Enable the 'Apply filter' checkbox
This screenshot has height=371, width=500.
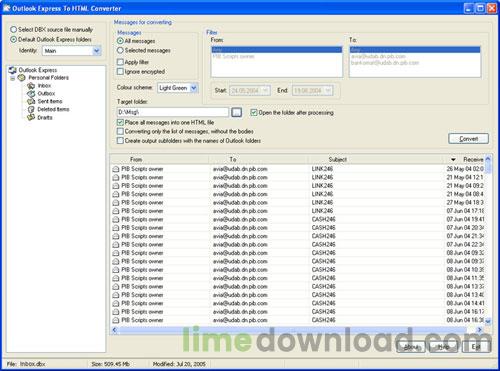click(x=120, y=62)
